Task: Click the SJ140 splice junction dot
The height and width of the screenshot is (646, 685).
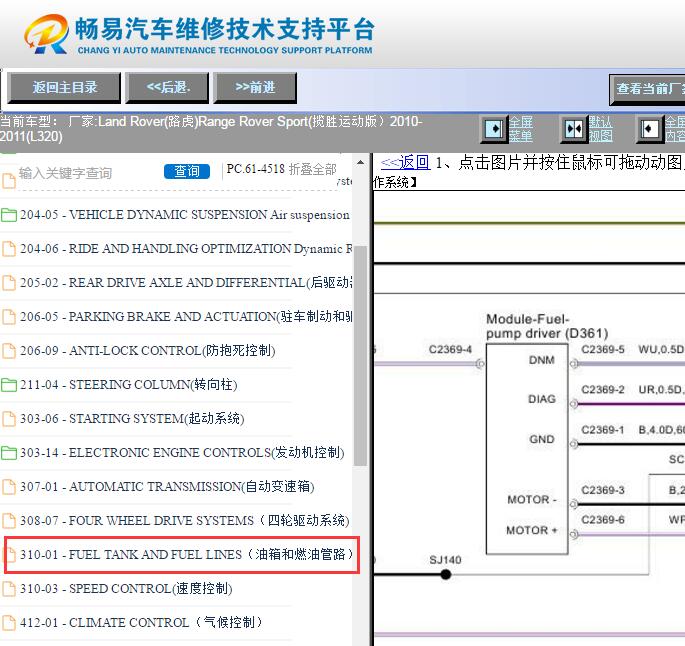Action: pos(446,574)
